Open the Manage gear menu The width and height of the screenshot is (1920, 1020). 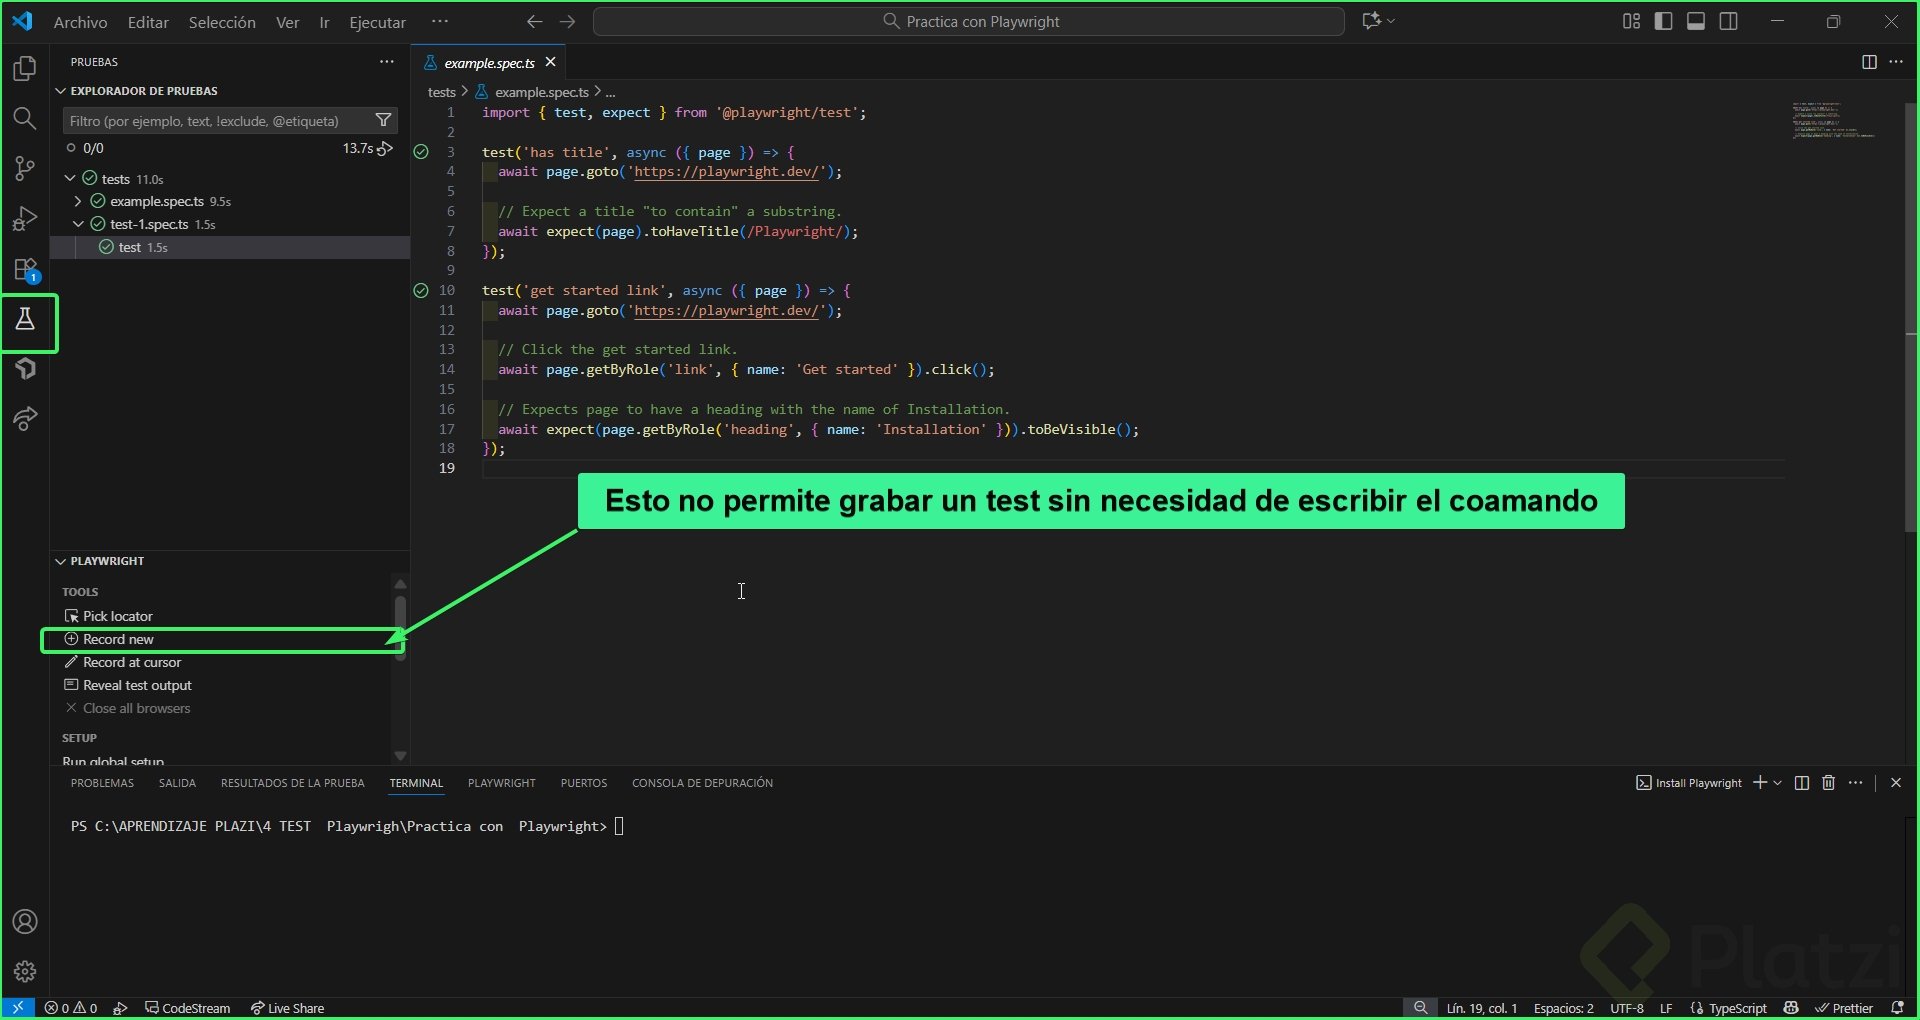tap(25, 971)
